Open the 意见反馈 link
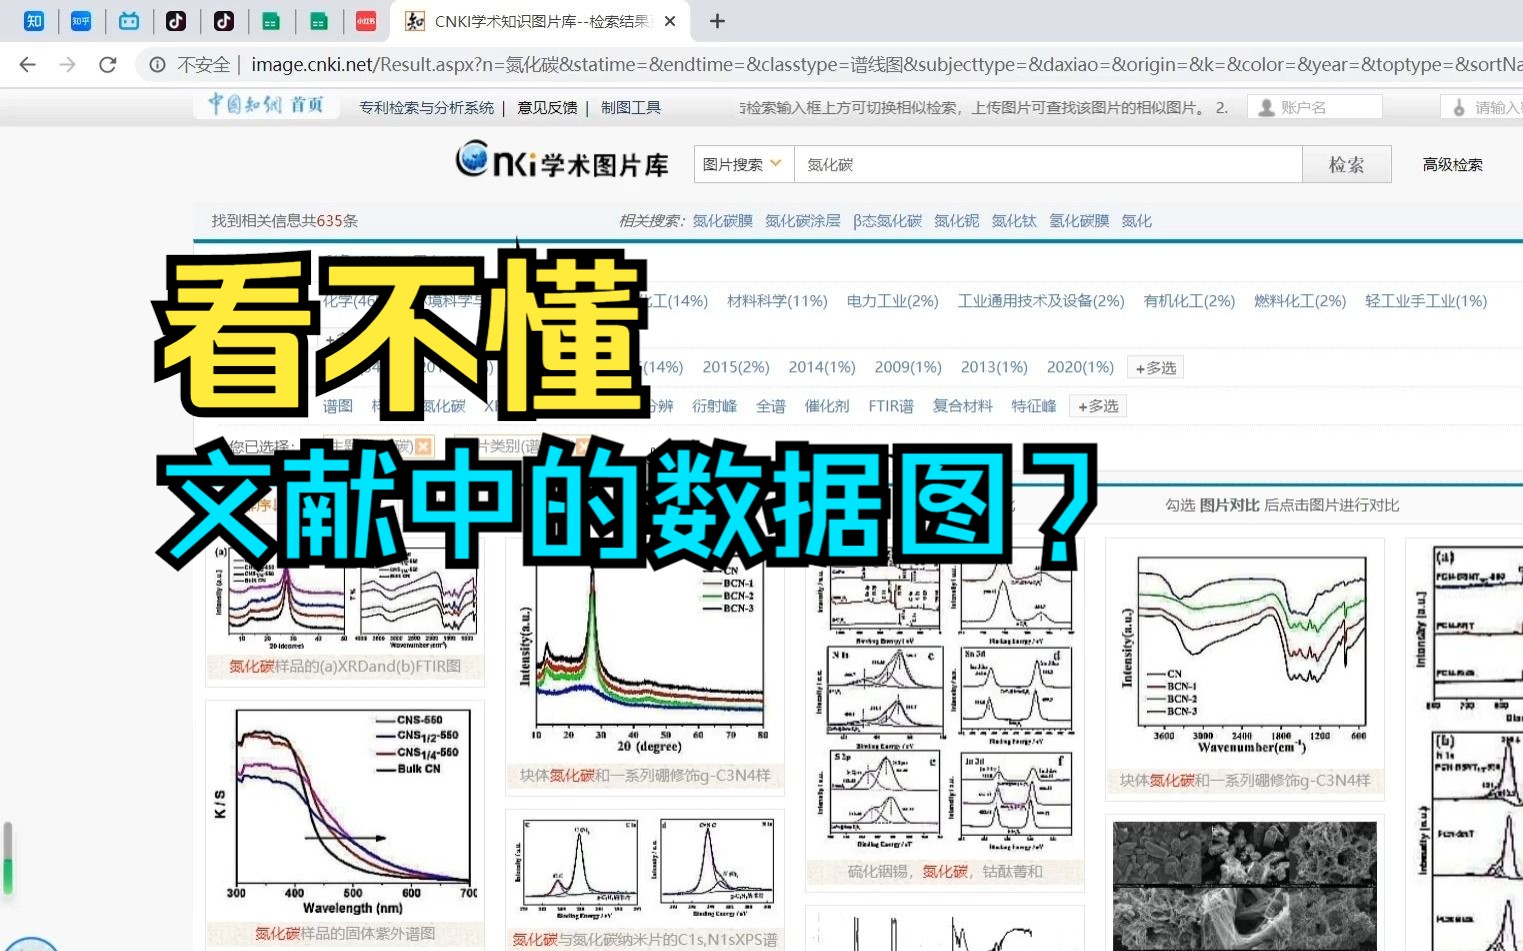Image resolution: width=1523 pixels, height=951 pixels. tap(547, 108)
